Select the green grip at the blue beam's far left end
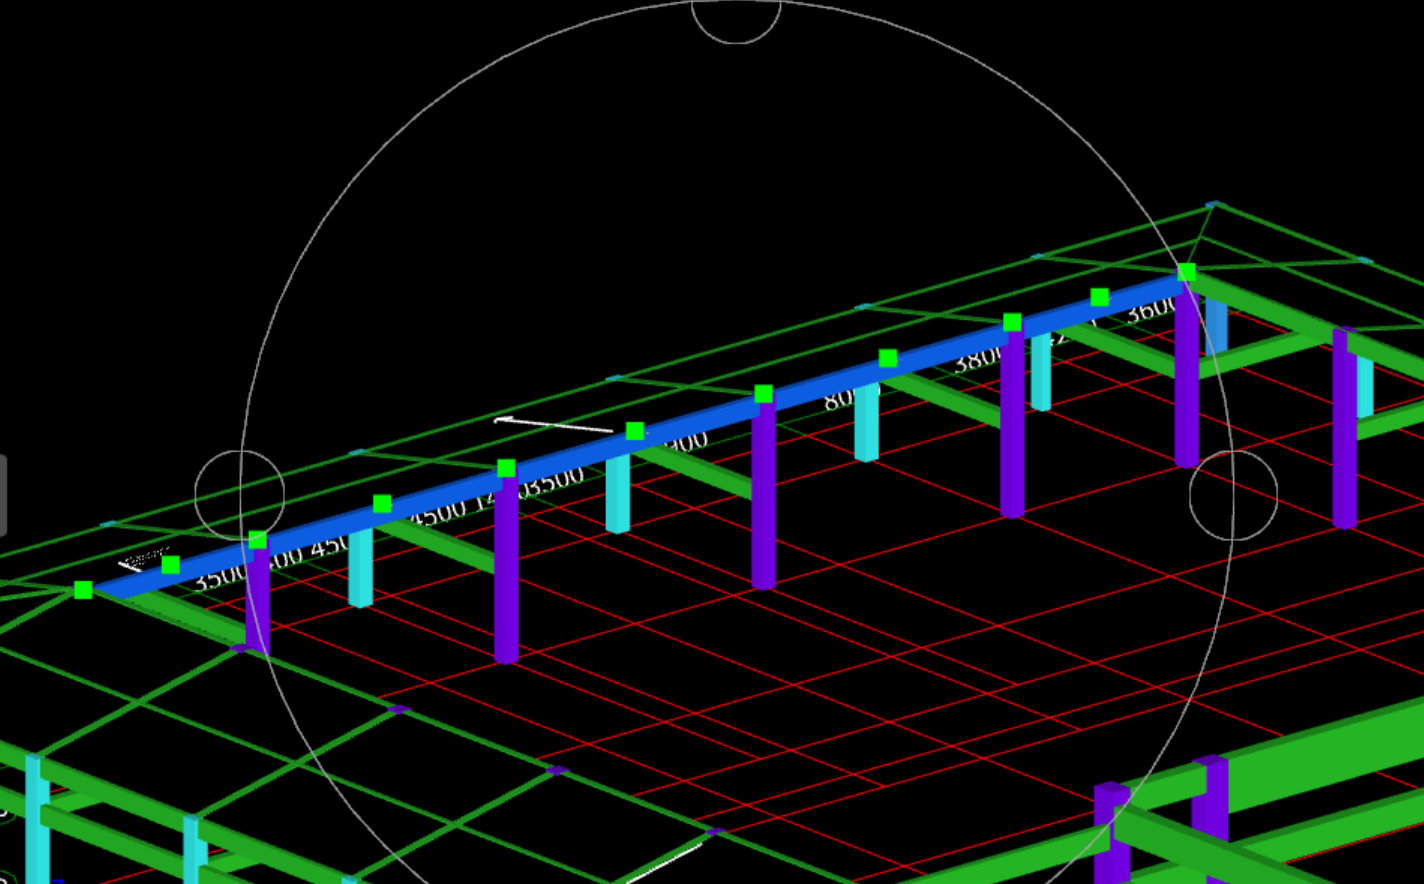Image resolution: width=1424 pixels, height=884 pixels. 83,590
